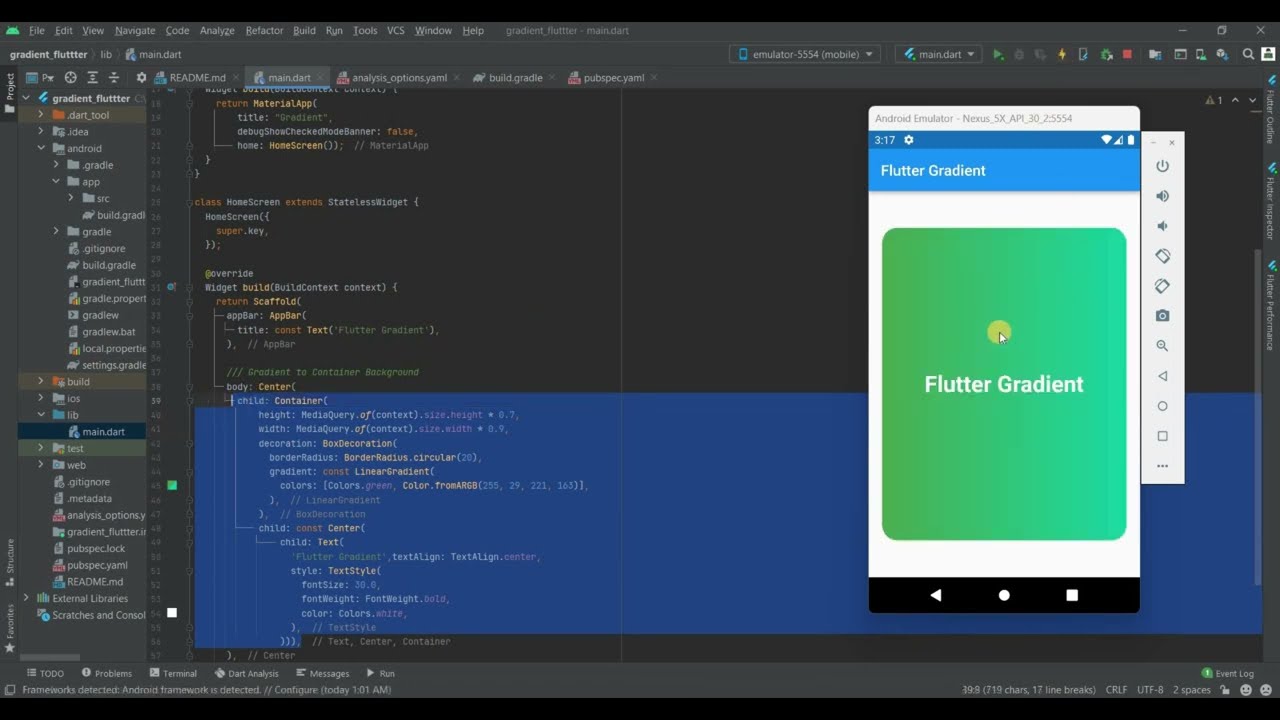
Task: Expand the .dart_tool folder
Action: tap(41, 115)
